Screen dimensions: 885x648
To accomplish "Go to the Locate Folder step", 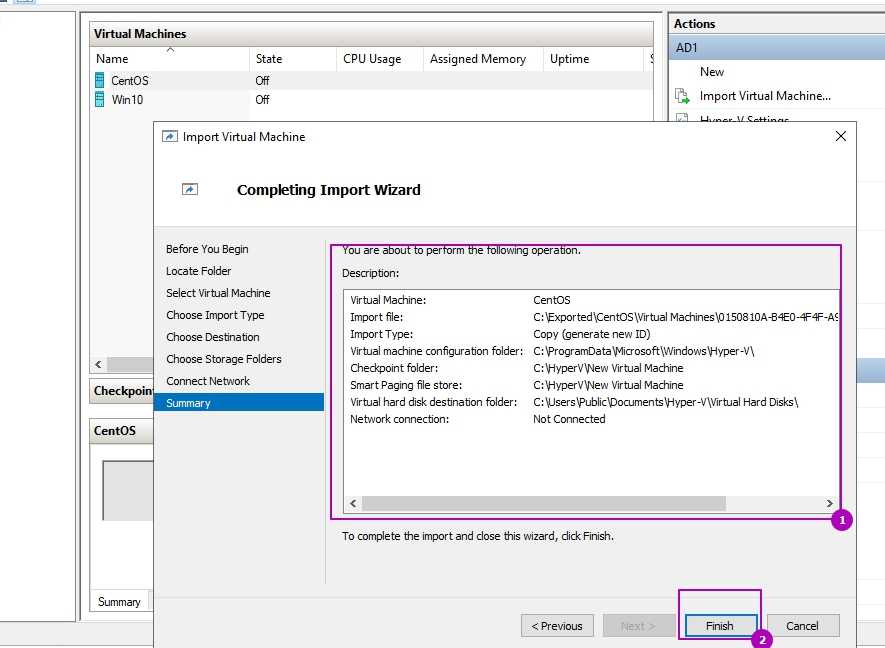I will click(198, 271).
